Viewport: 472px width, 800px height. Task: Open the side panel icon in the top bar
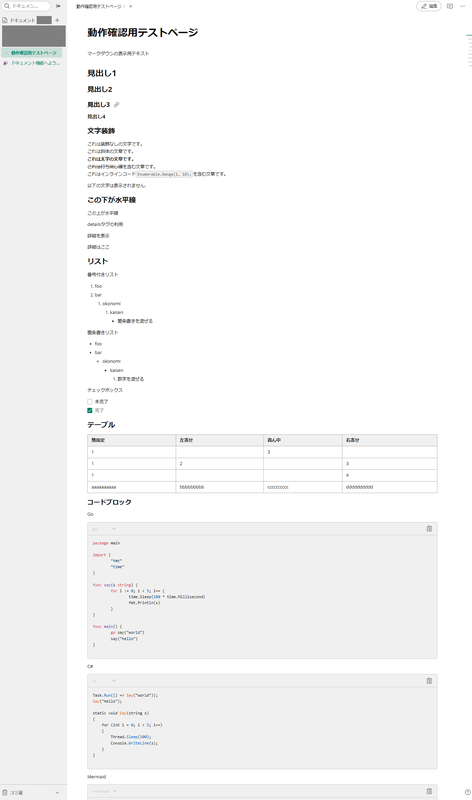[450, 6]
